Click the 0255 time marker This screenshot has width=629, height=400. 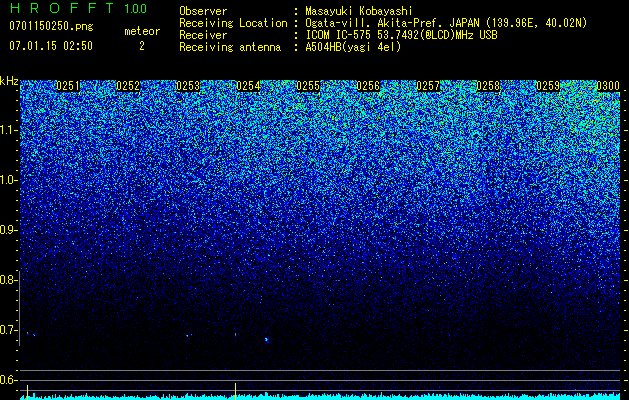308,86
